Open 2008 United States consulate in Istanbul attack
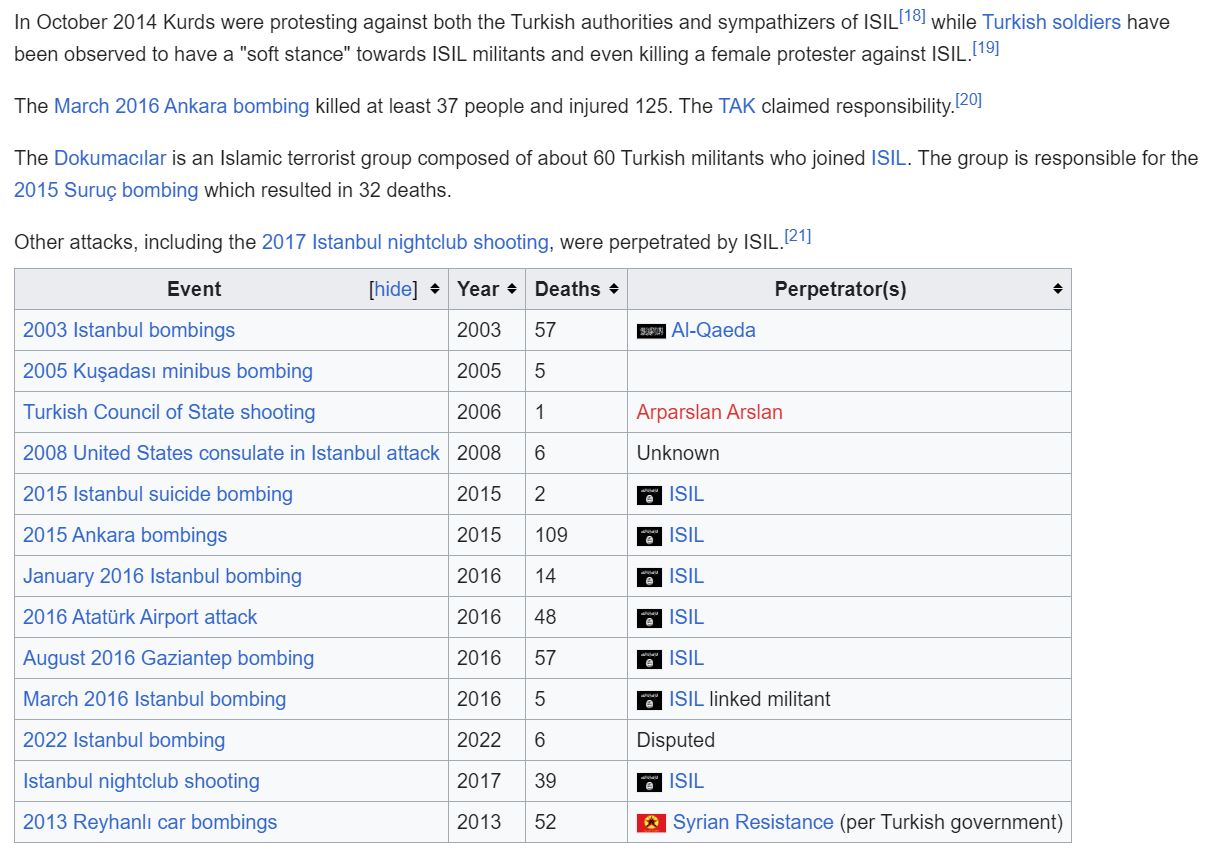 (x=231, y=453)
